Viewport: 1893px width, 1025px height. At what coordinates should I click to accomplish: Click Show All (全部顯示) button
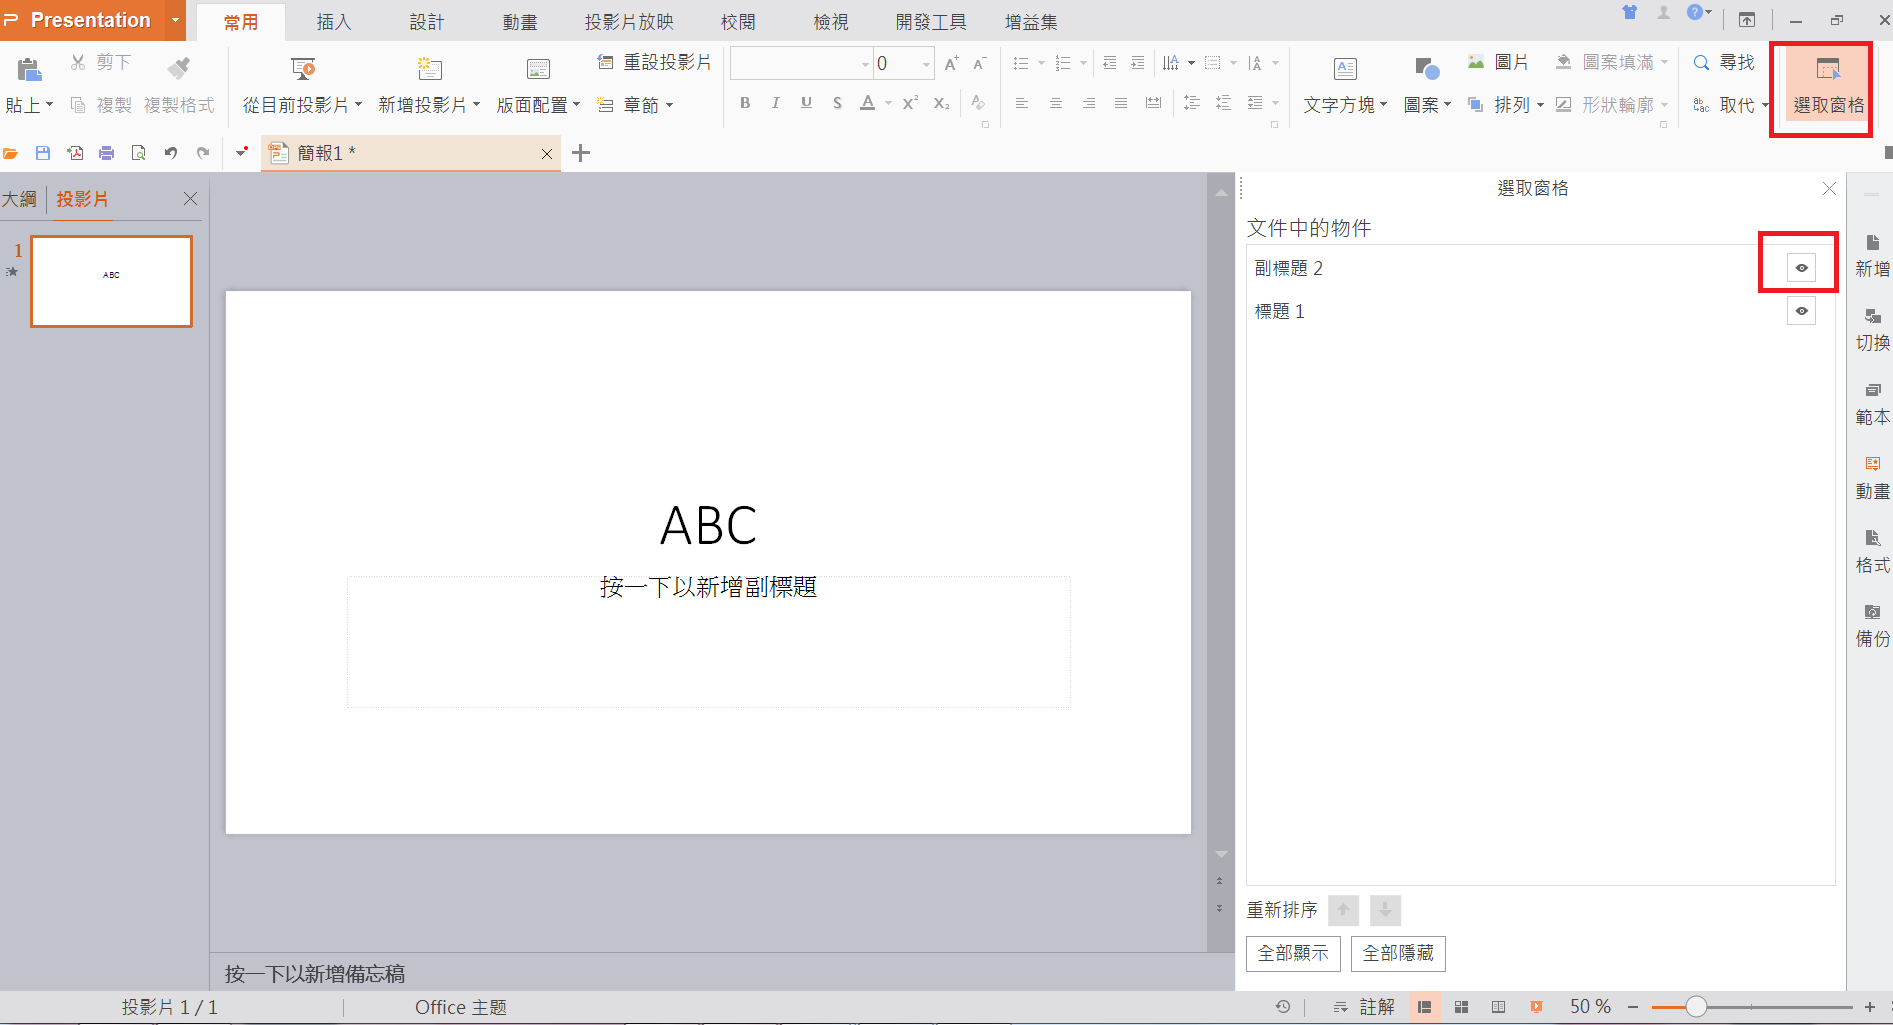point(1293,953)
